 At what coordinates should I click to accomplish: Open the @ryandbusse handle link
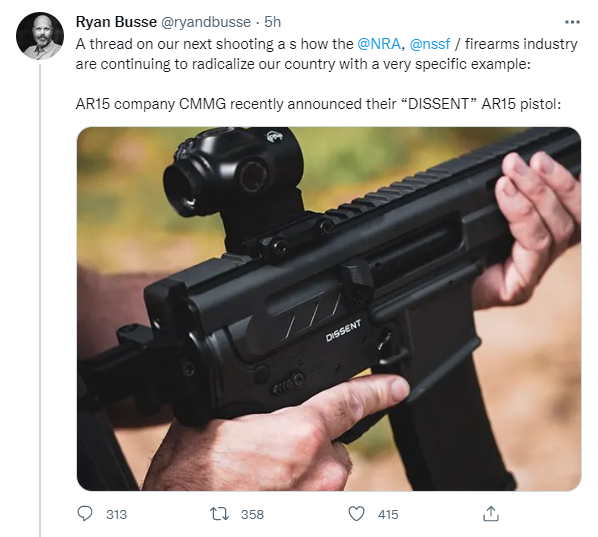tap(206, 22)
